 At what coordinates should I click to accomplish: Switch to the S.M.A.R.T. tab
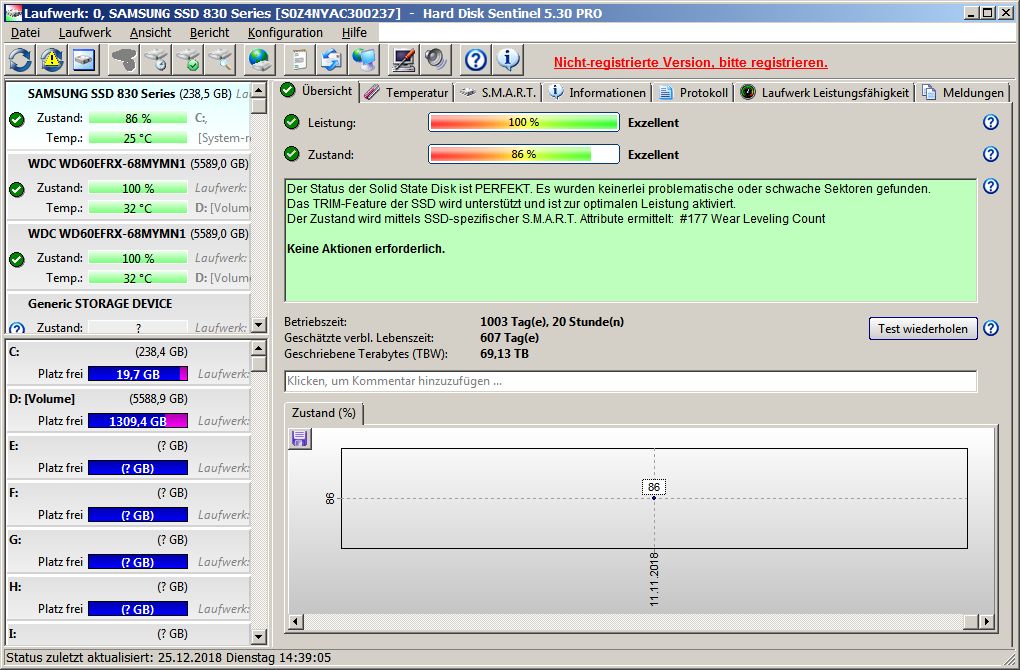pos(498,92)
